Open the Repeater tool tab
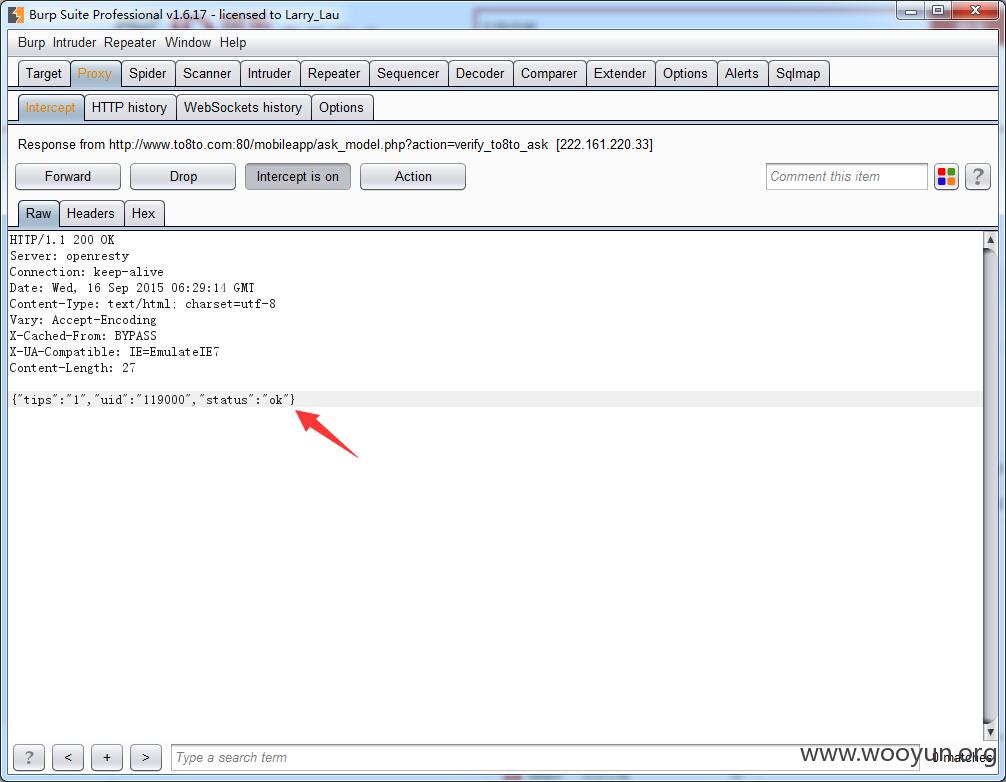Viewport: 1006px width, 782px height. [x=334, y=74]
